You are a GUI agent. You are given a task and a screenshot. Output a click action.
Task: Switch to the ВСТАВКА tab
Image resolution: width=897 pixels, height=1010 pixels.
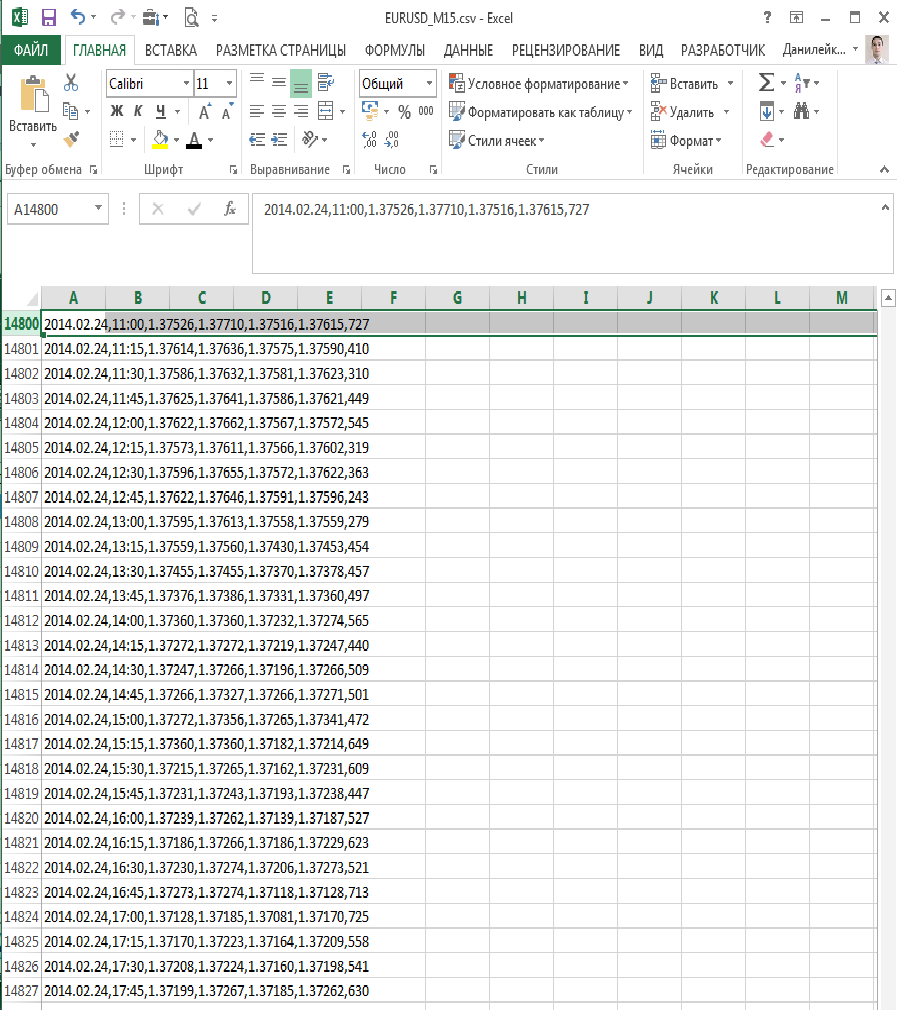(x=171, y=50)
